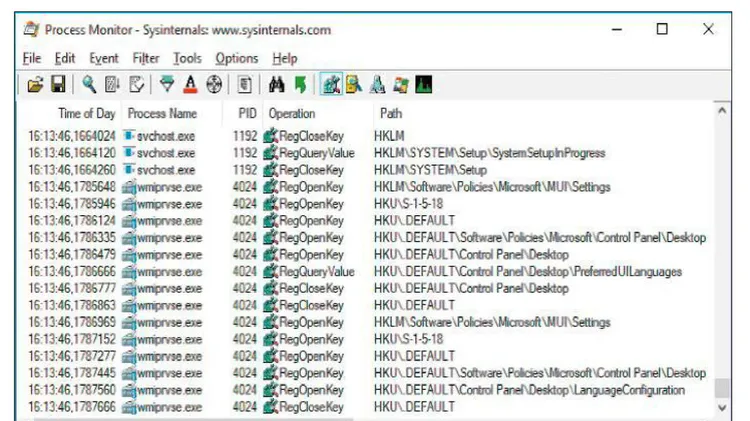Click the Path column header
The width and height of the screenshot is (750, 421).
(391, 113)
